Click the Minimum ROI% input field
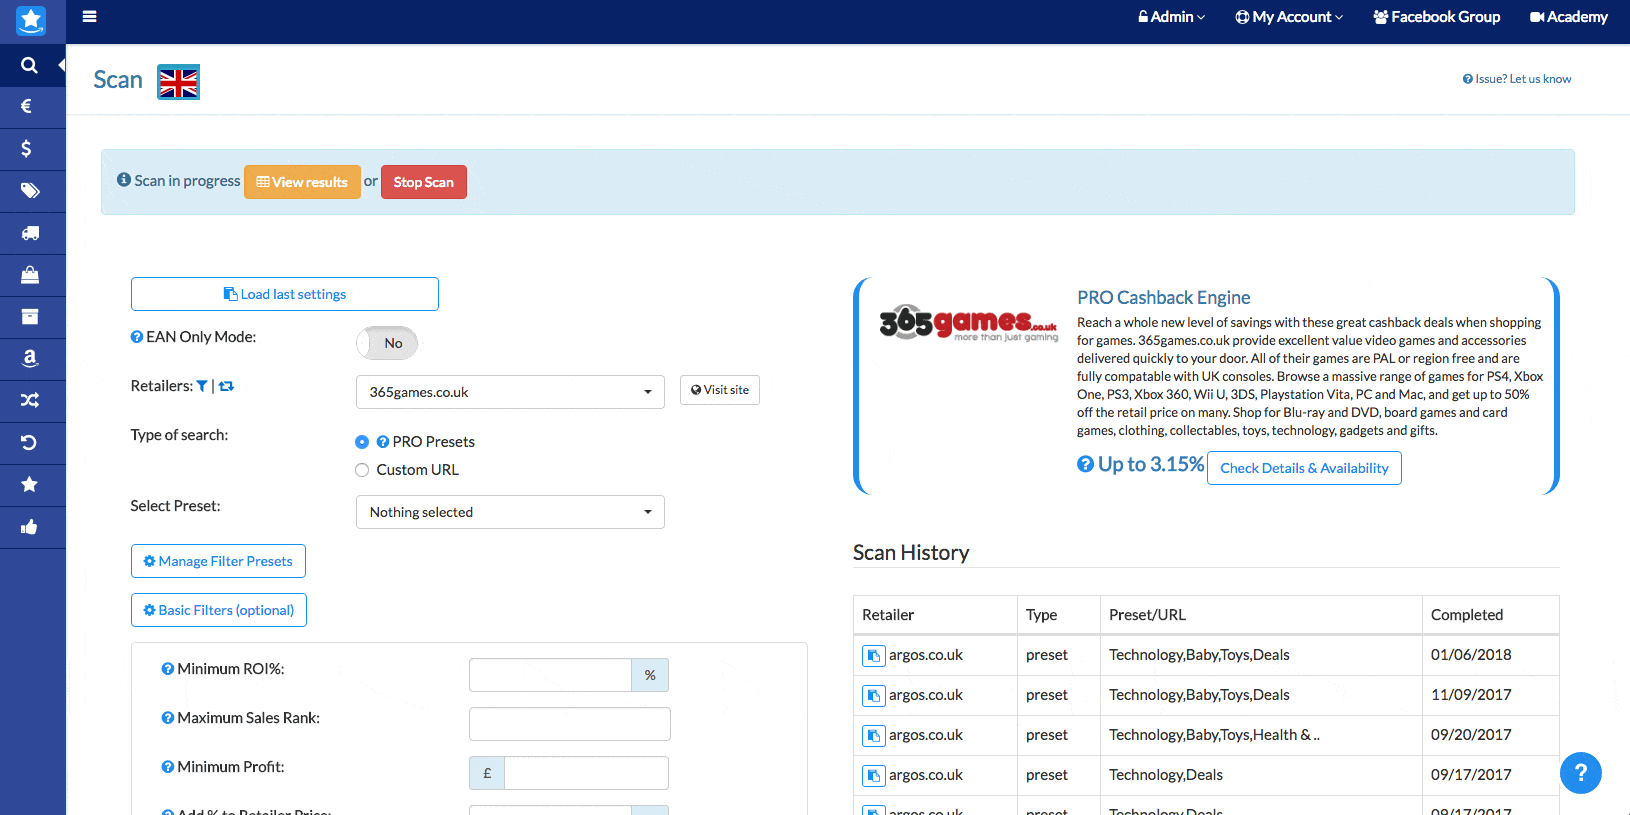1630x815 pixels. pos(550,675)
